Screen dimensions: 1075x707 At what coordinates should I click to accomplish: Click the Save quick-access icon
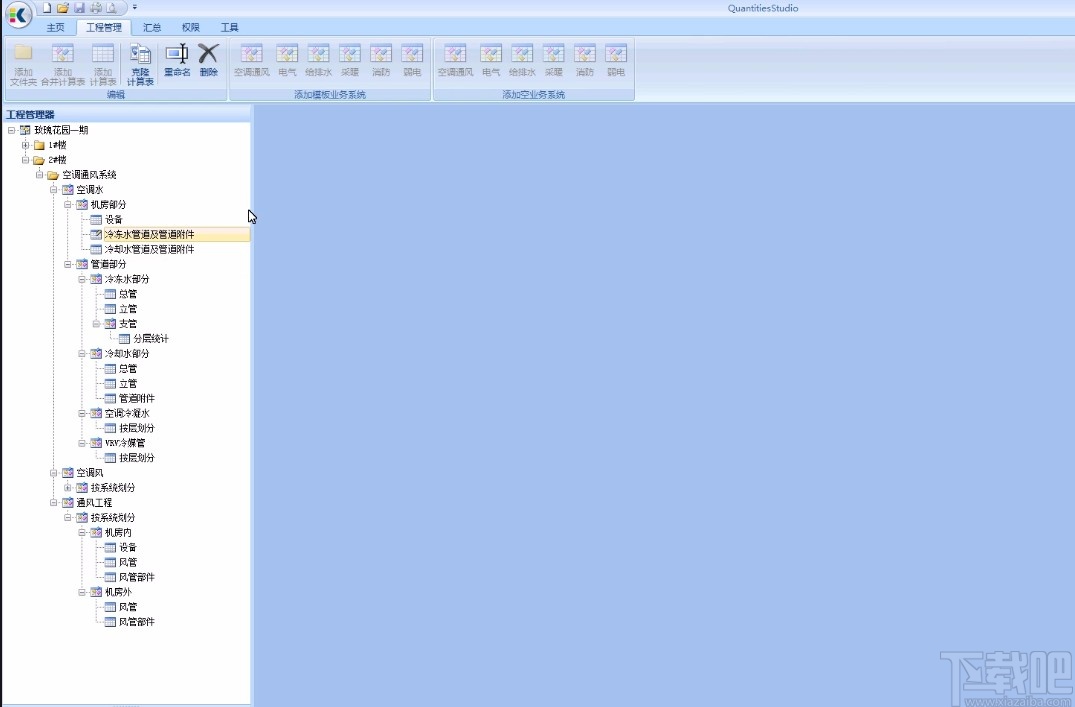click(80, 8)
